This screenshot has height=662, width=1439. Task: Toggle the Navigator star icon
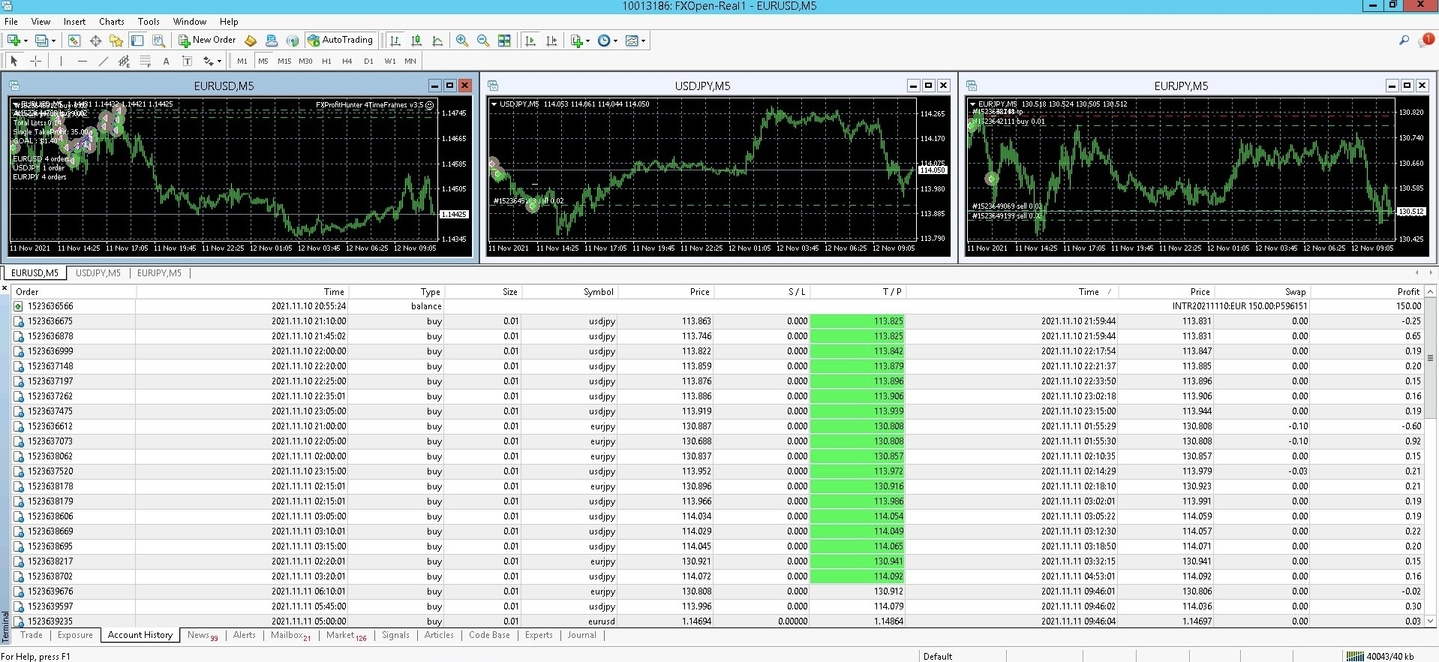(x=116, y=40)
